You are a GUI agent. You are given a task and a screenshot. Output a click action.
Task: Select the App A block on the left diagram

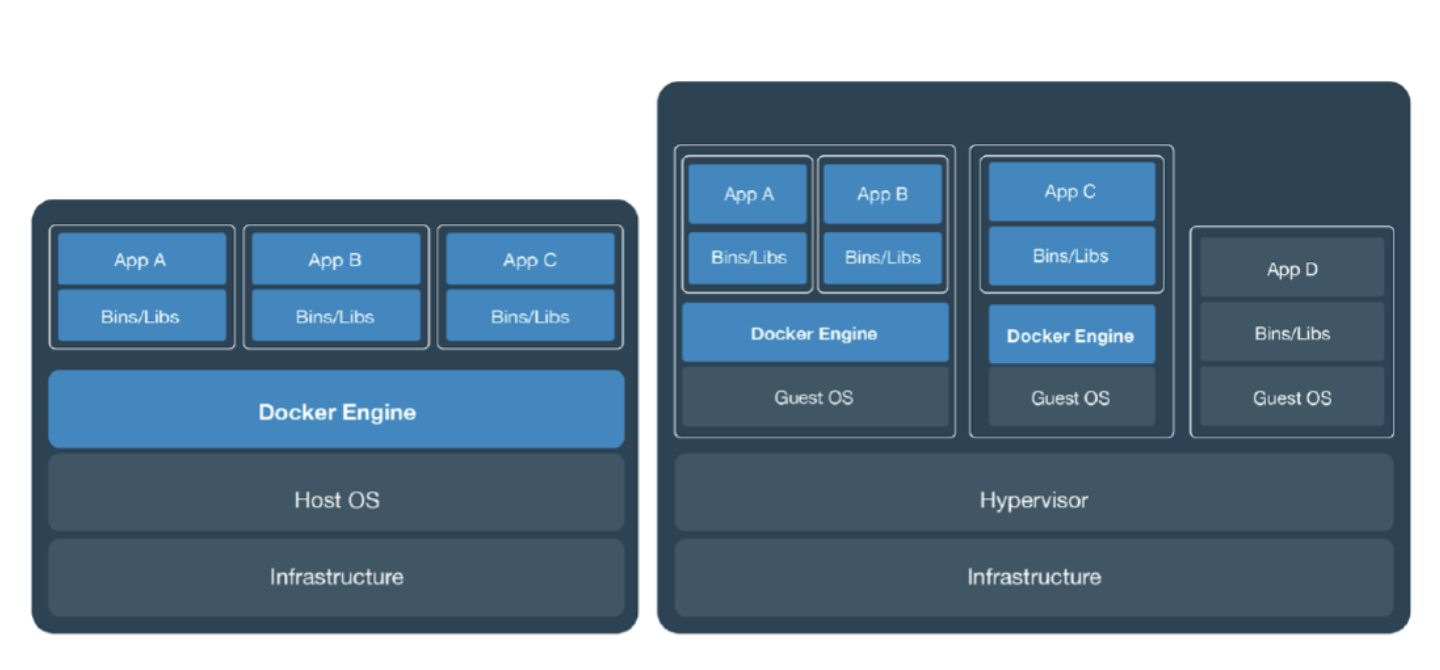[141, 259]
